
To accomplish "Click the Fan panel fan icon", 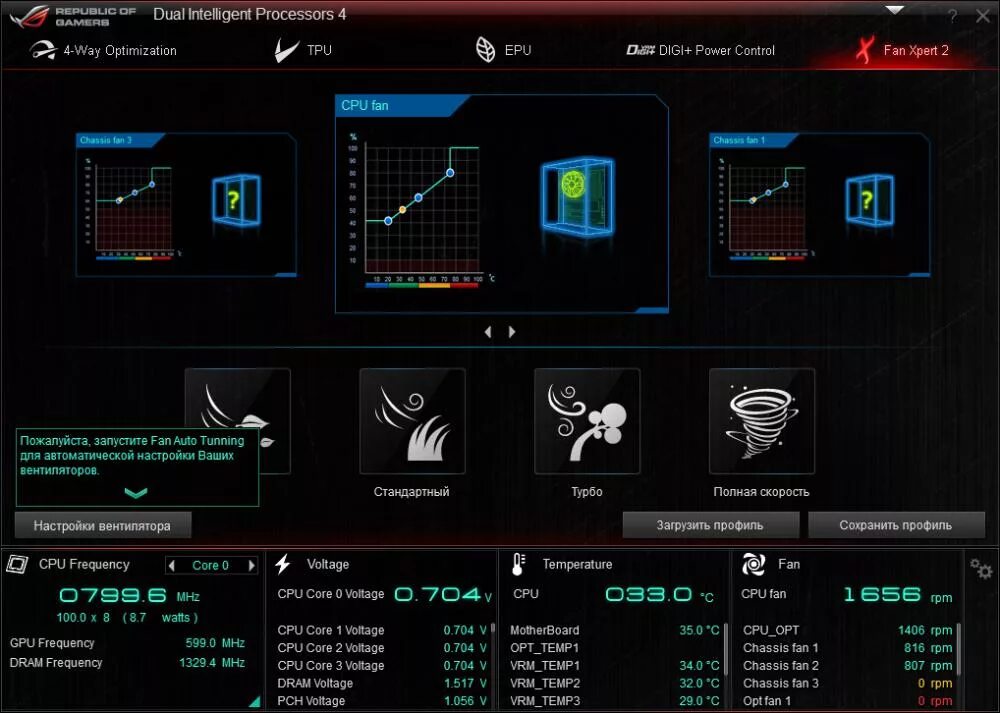I will [753, 564].
